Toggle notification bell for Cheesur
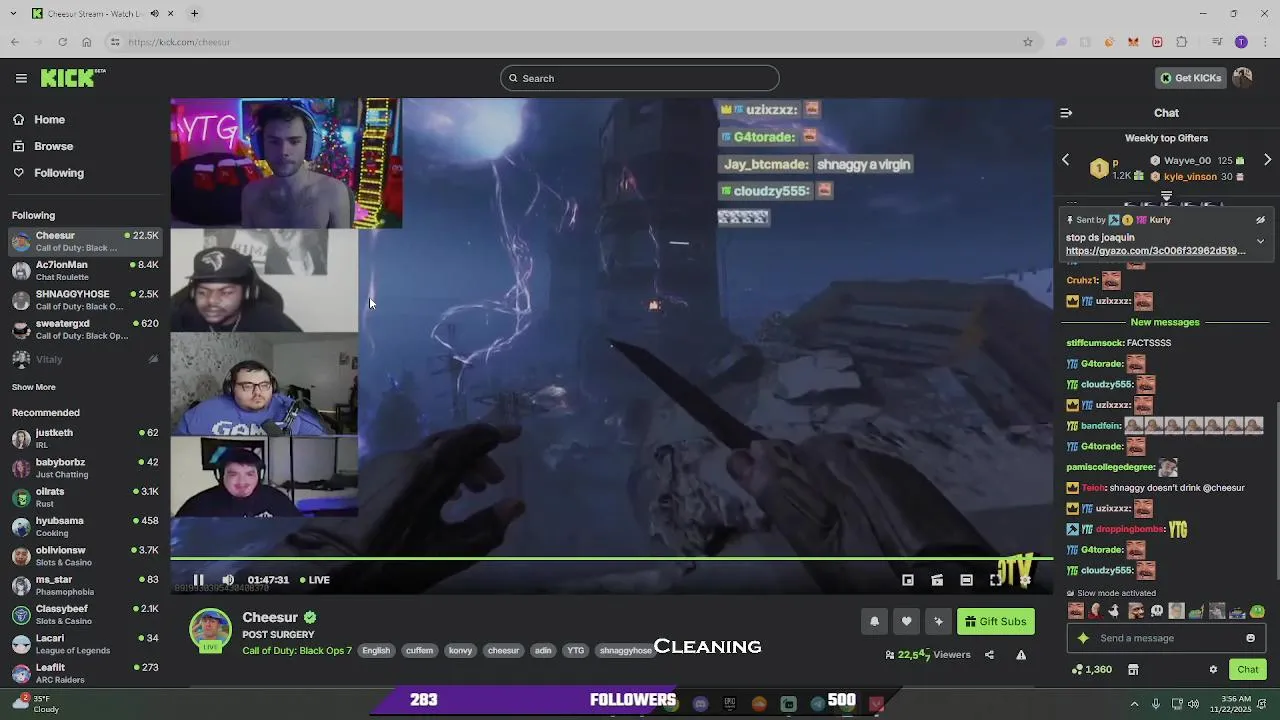This screenshot has height=720, width=1280. 874,621
